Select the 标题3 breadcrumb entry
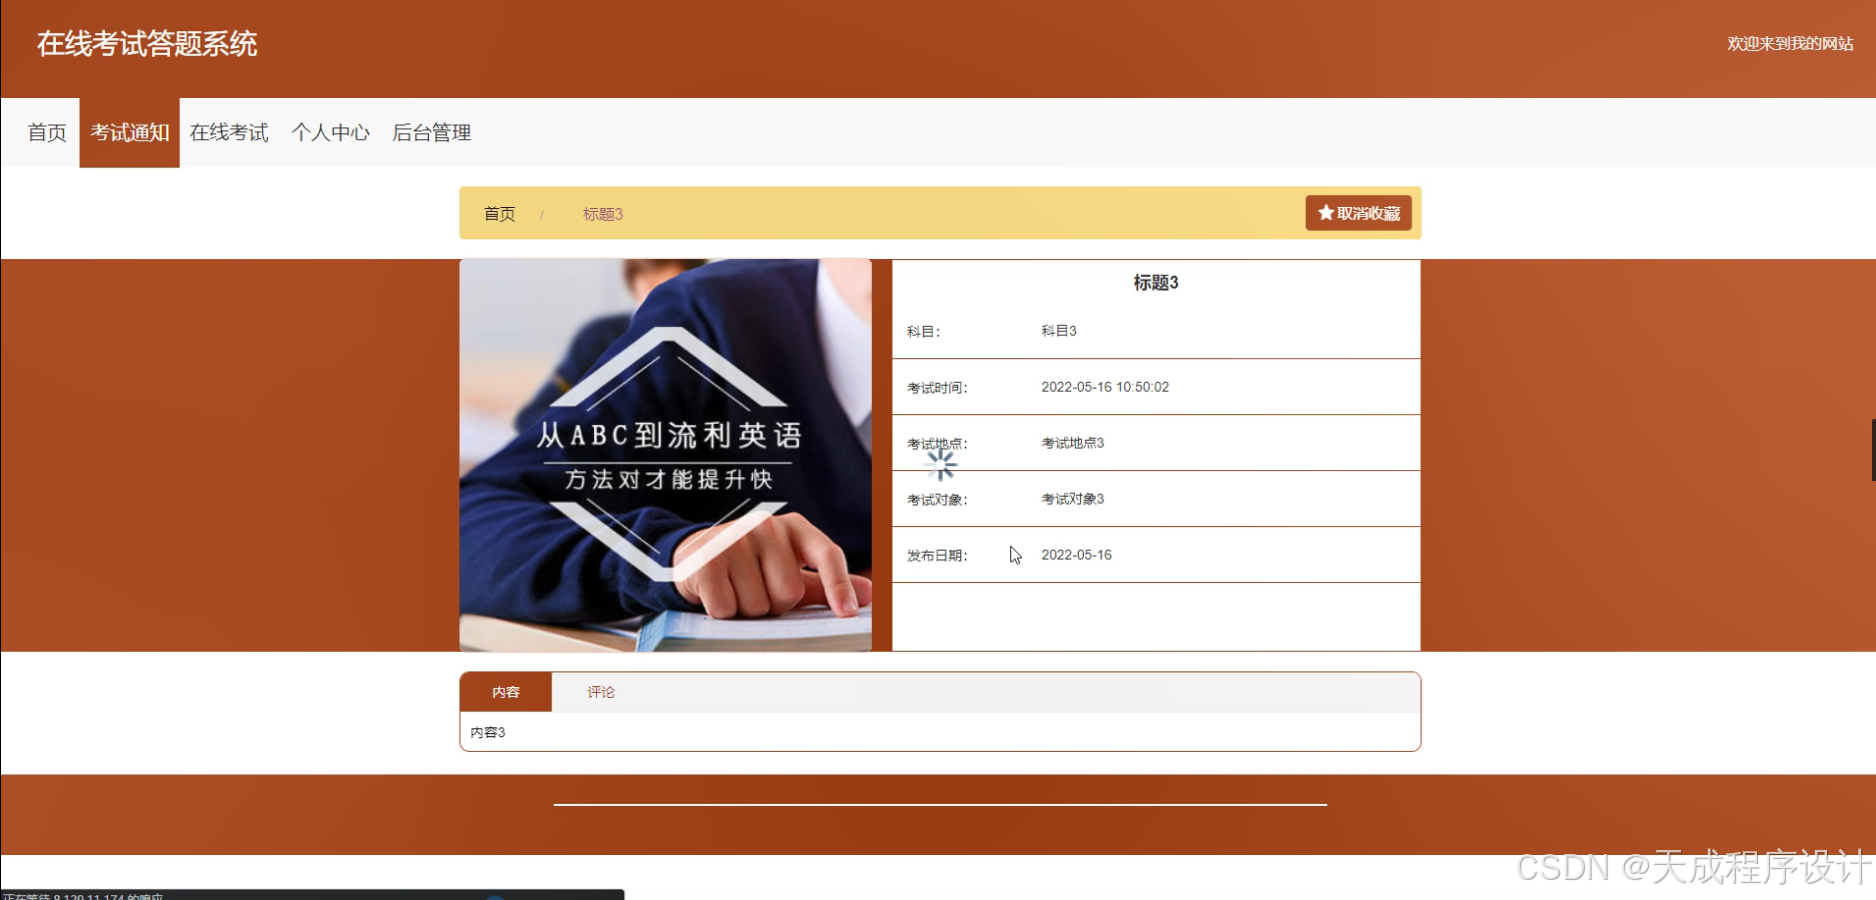 (x=602, y=213)
